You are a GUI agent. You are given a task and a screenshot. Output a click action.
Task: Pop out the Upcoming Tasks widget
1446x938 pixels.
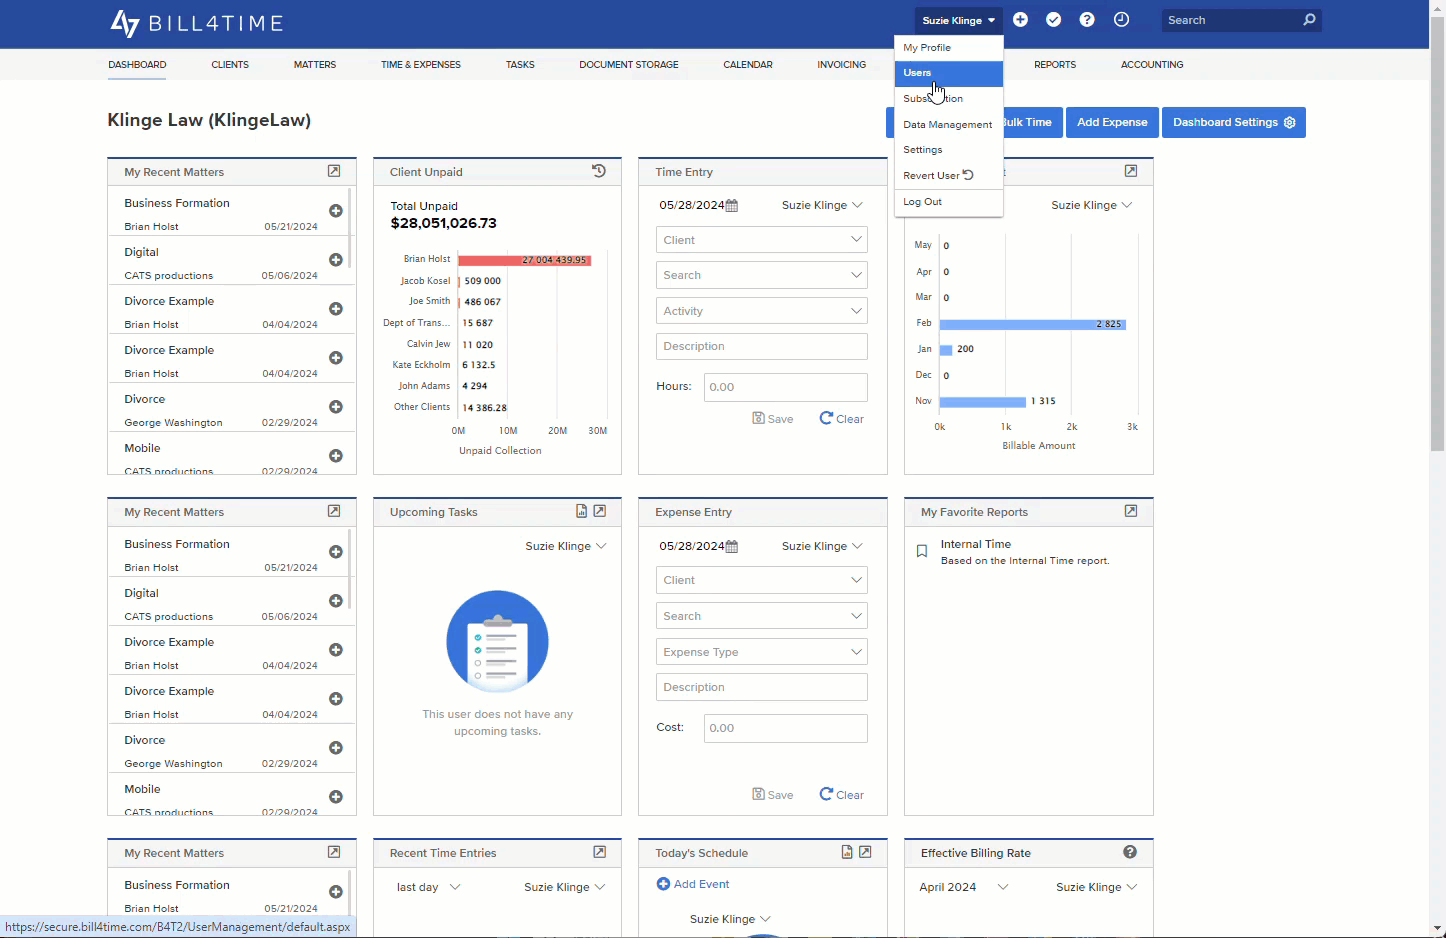600,511
